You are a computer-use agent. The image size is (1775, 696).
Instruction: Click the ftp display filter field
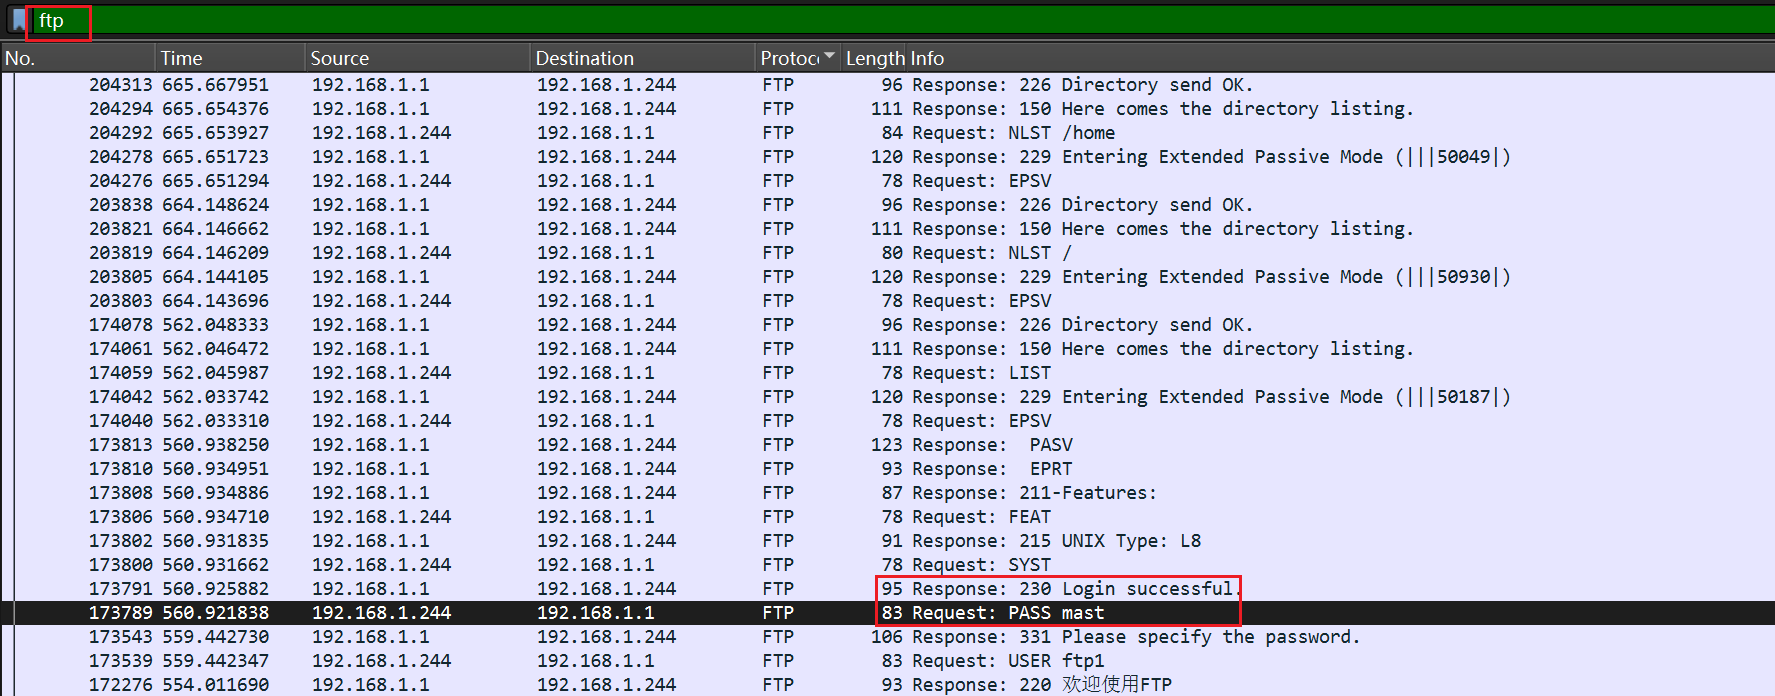click(600, 21)
